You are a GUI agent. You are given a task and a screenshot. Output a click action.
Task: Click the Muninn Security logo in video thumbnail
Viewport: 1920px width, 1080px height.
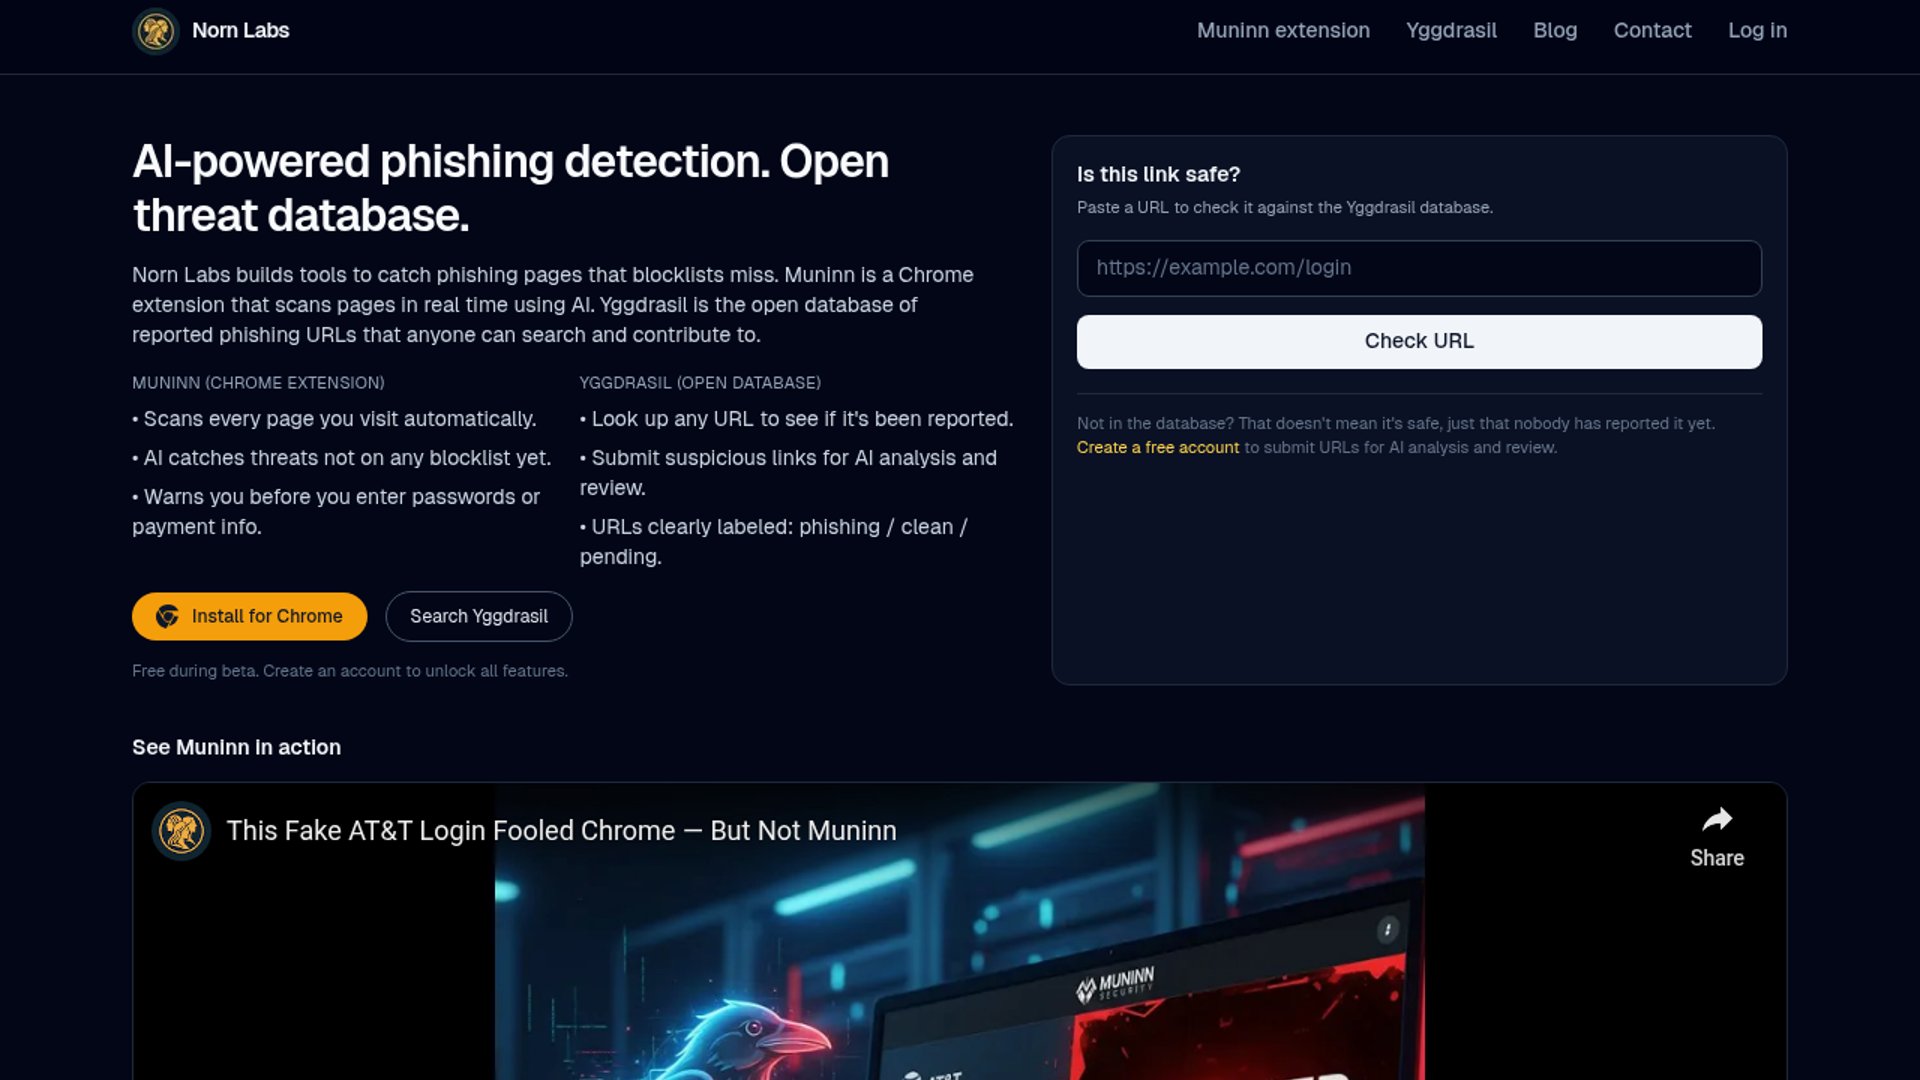pyautogui.click(x=1115, y=984)
